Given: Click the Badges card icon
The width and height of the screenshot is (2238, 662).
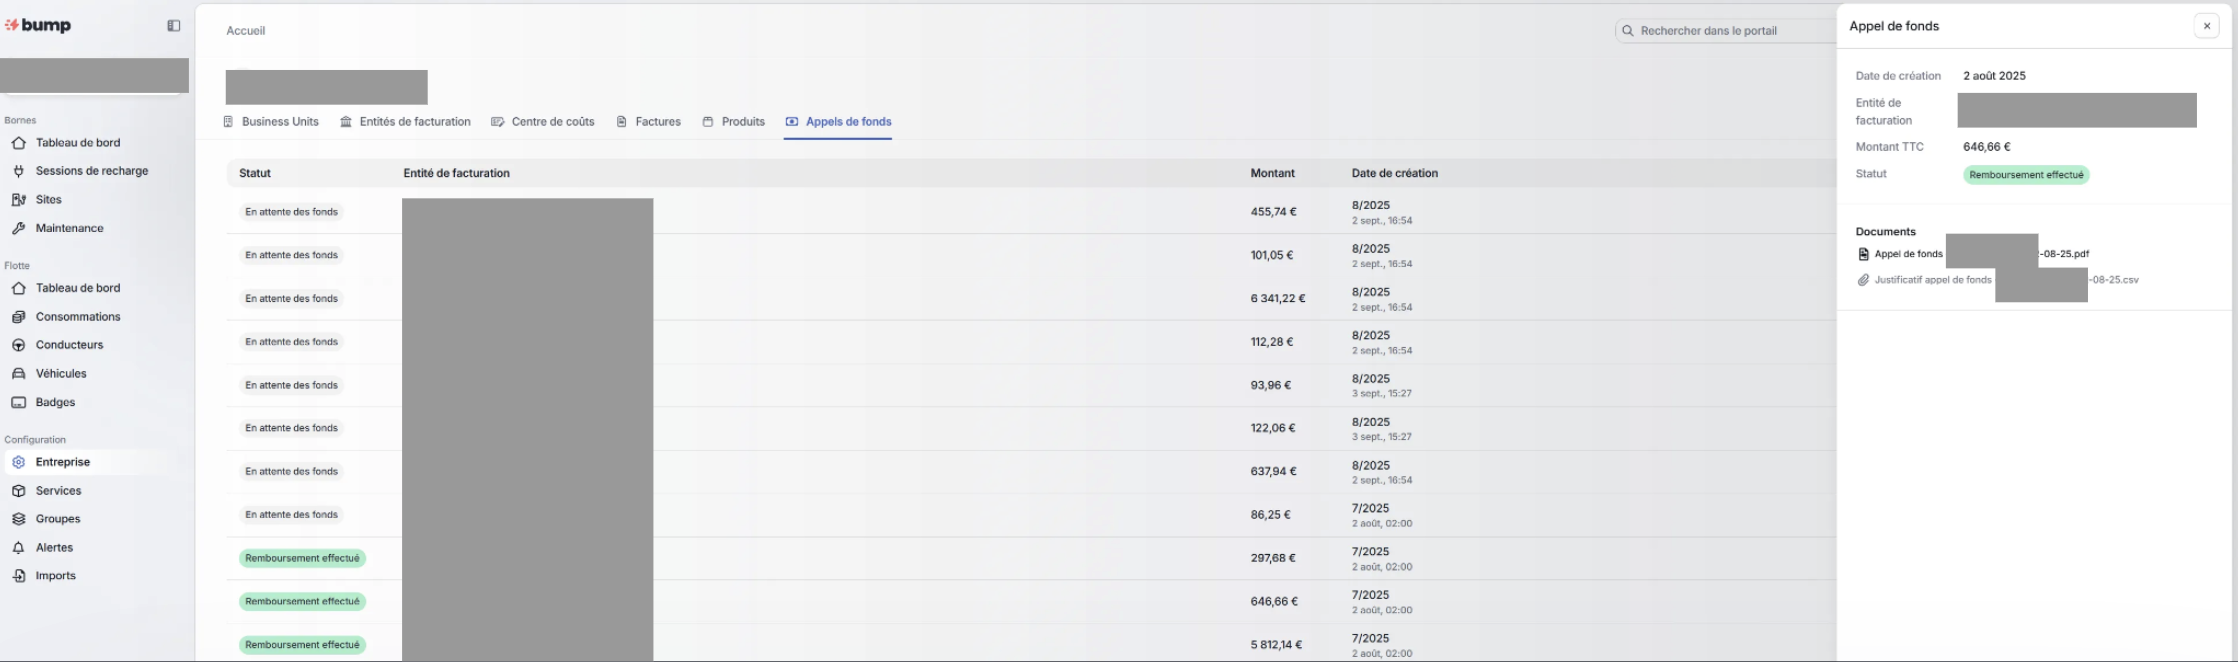Looking at the screenshot, I should click(x=18, y=403).
